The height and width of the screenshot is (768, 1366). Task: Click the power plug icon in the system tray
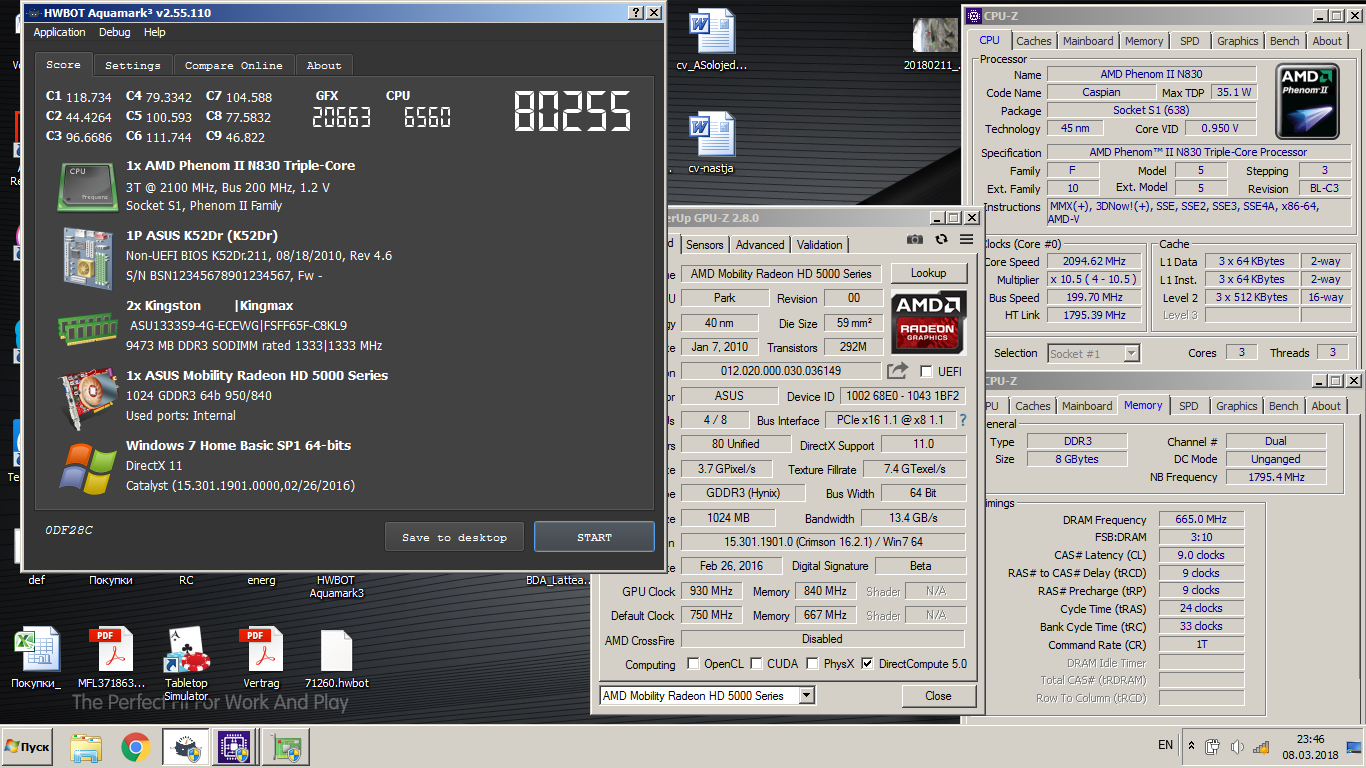point(1212,746)
